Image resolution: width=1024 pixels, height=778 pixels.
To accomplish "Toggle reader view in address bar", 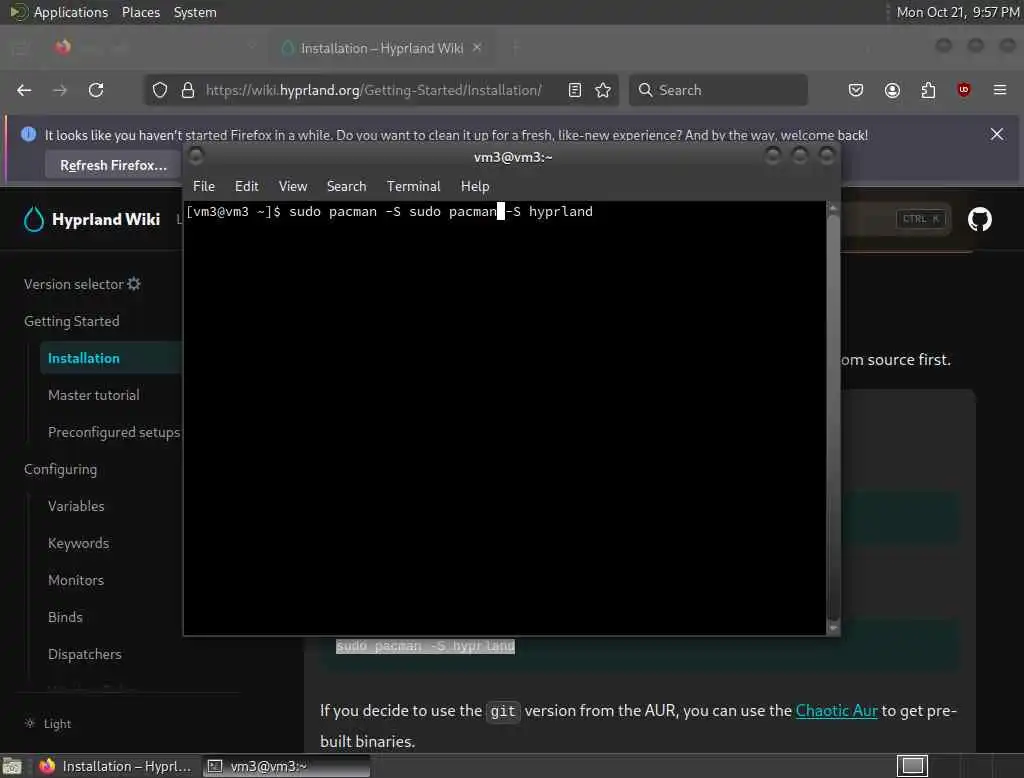I will coord(575,90).
